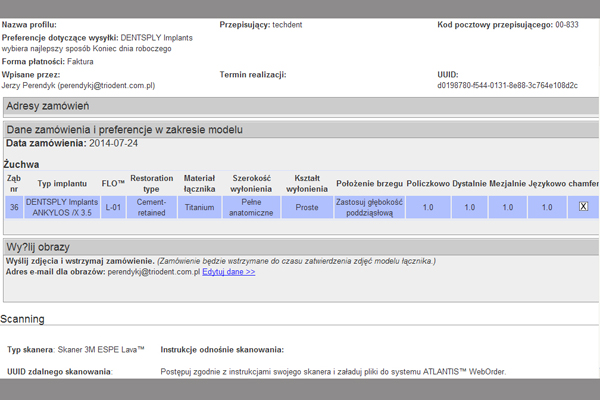
Task: Toggle the chamfer checkbox for tooth 36
Action: (584, 207)
